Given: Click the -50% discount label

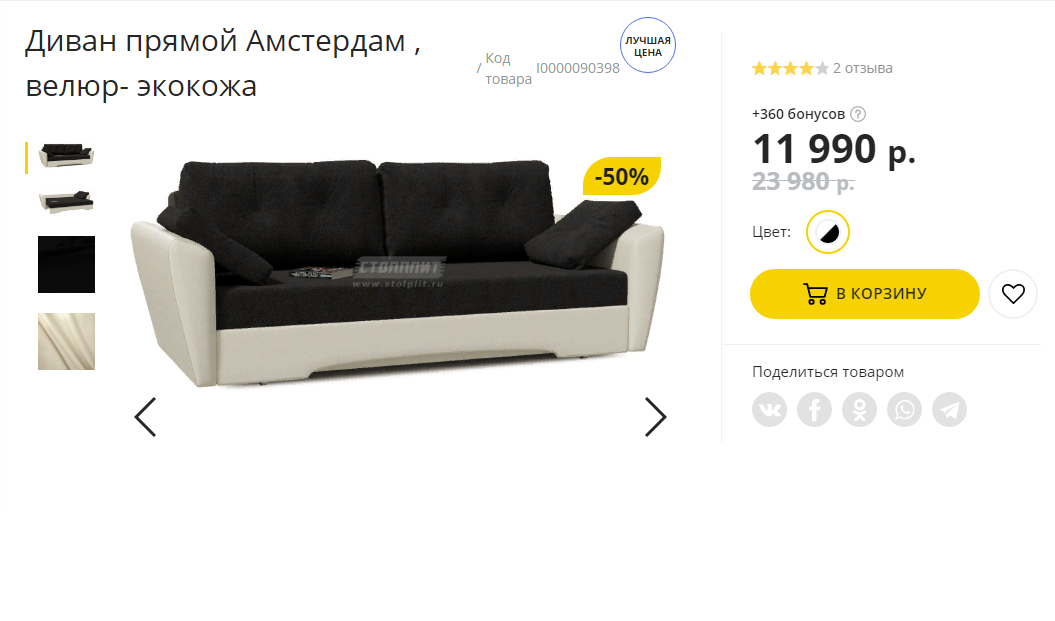Looking at the screenshot, I should click(x=622, y=176).
